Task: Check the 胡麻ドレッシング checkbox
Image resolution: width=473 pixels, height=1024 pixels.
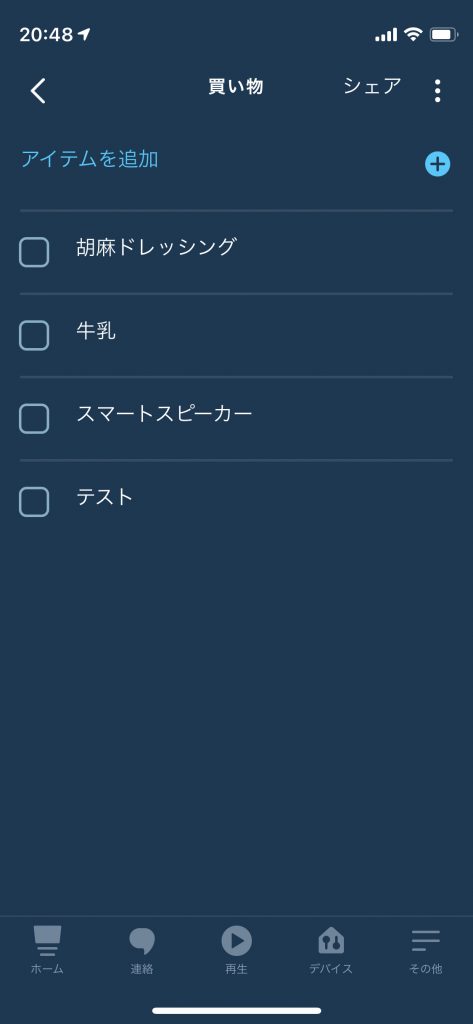Action: [x=34, y=252]
